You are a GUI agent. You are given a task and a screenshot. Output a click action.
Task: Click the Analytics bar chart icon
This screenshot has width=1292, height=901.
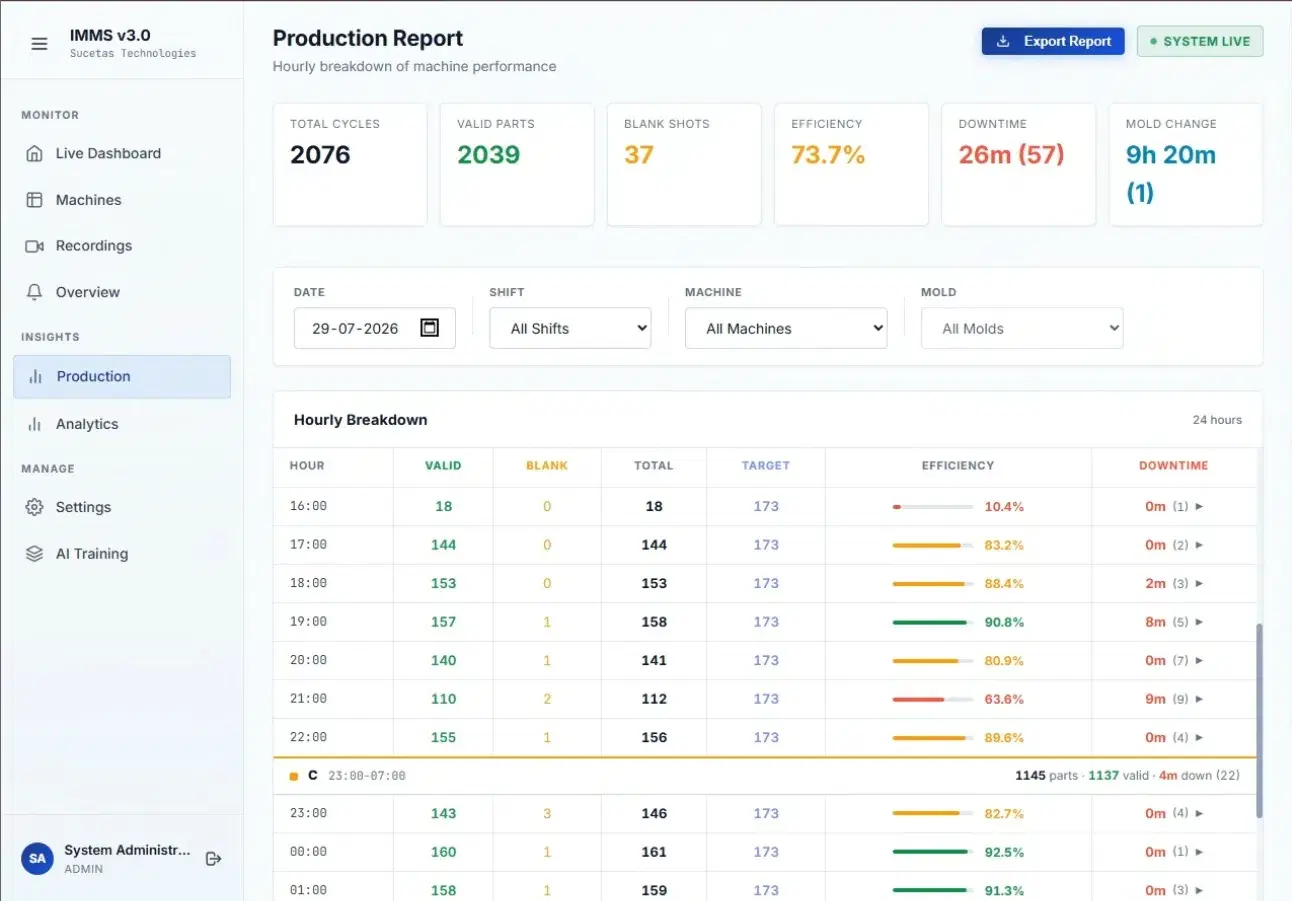point(35,424)
